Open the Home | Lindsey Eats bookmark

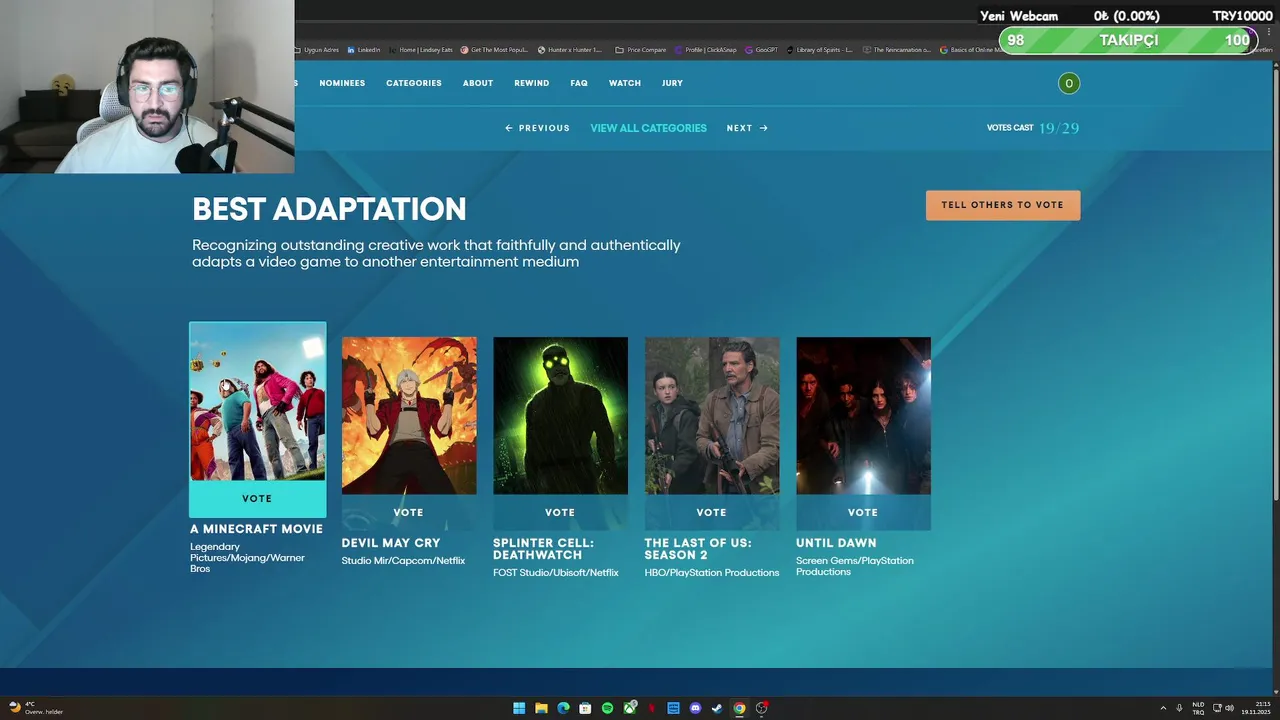pos(421,50)
